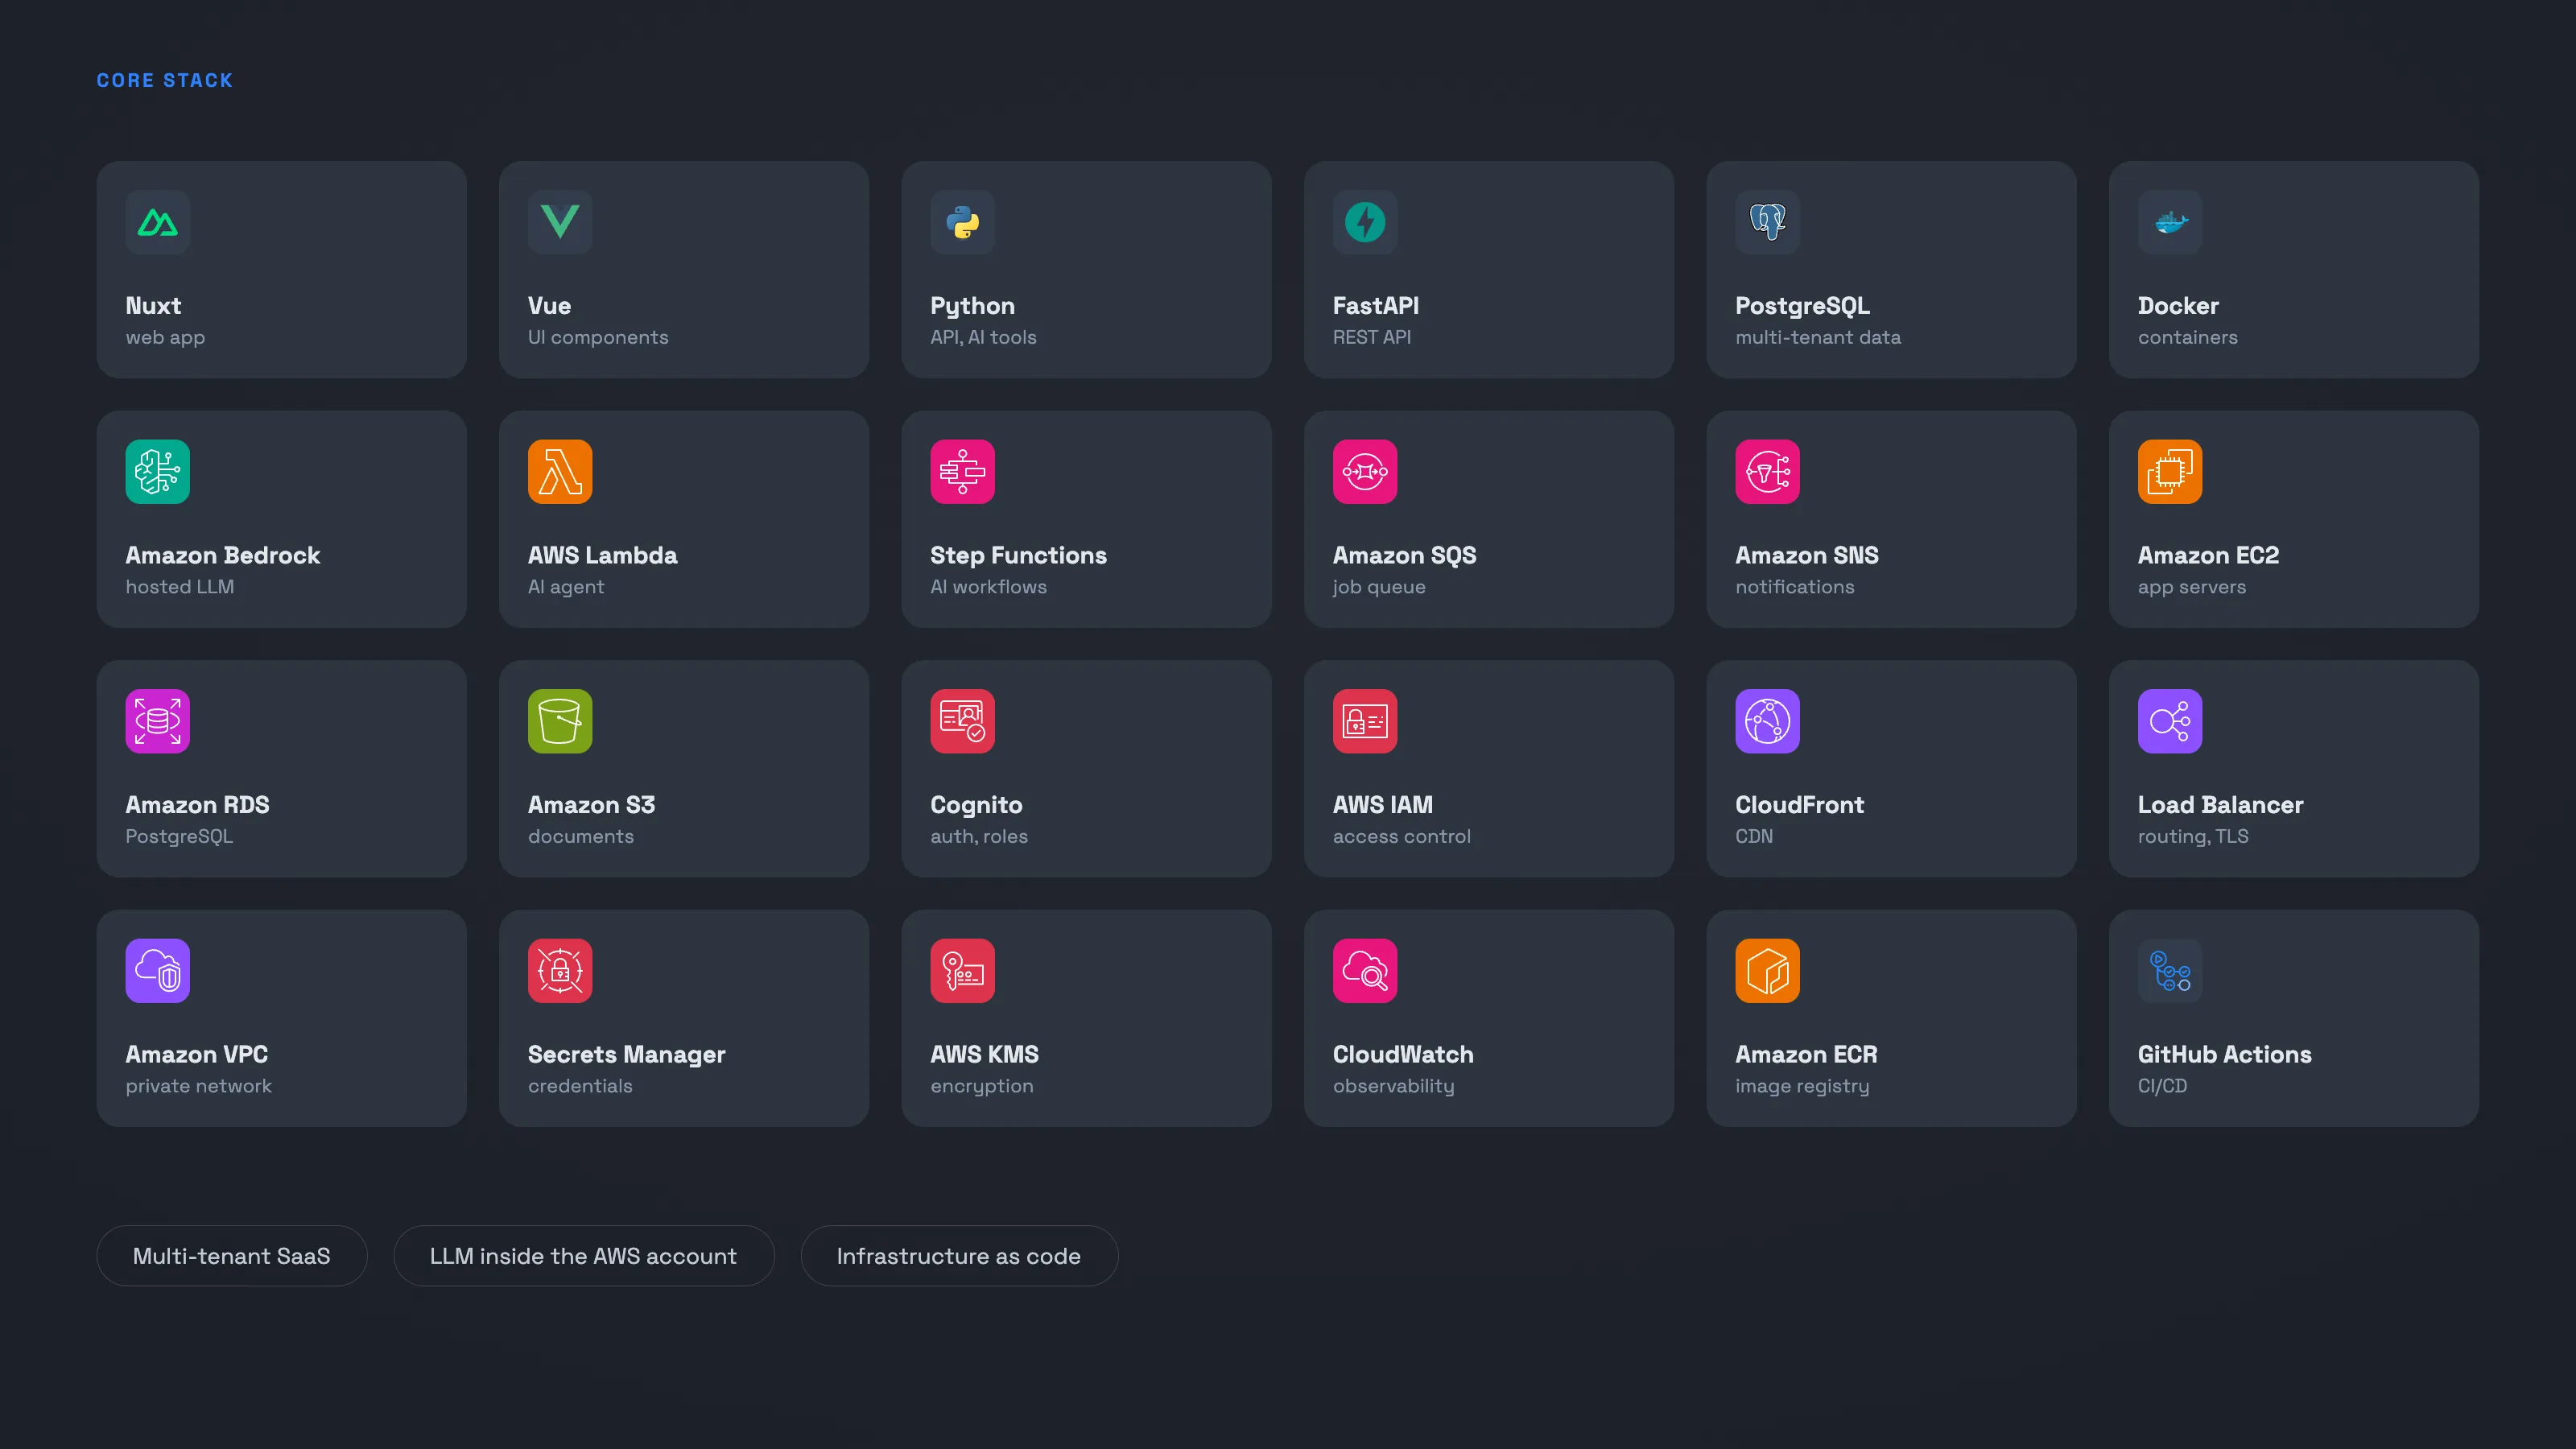
Task: Select the Load Balancer title text
Action: (2220, 805)
